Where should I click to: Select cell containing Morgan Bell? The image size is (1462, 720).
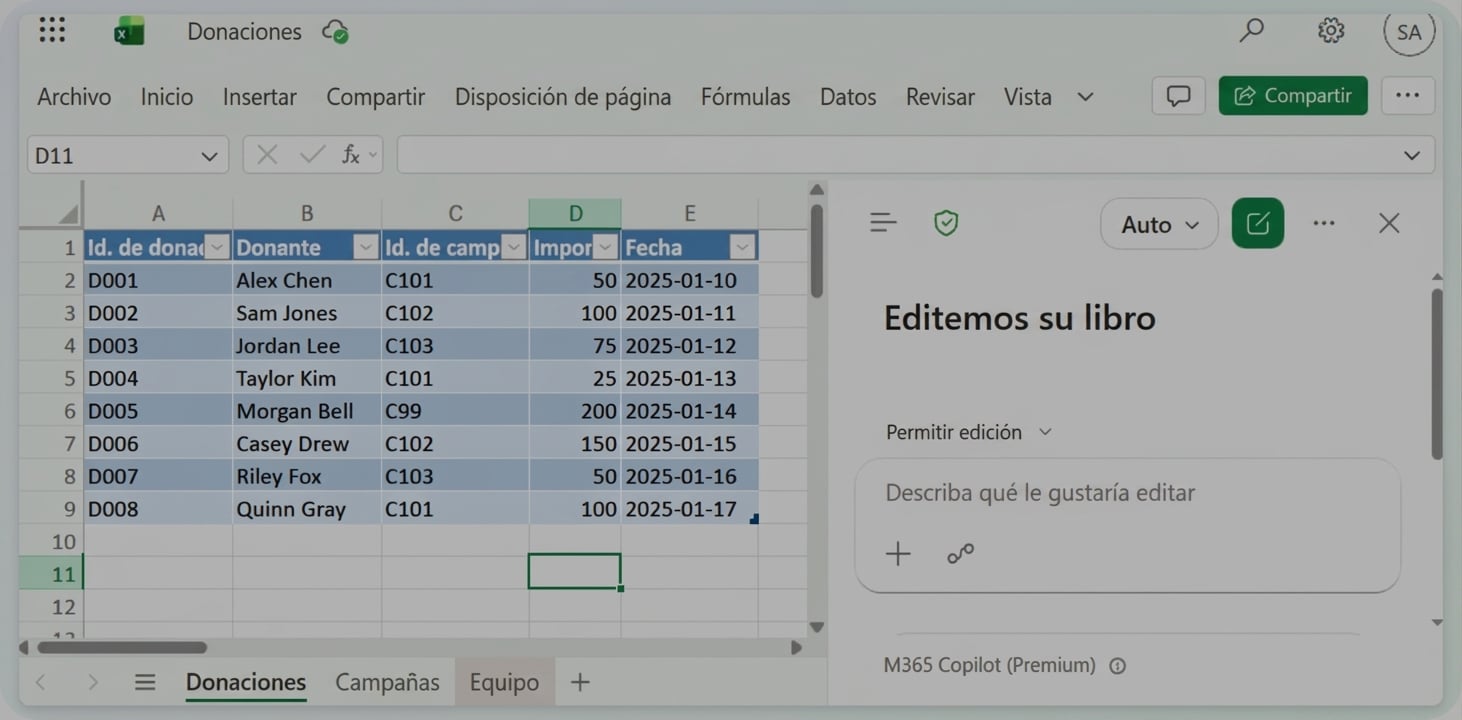tap(306, 411)
